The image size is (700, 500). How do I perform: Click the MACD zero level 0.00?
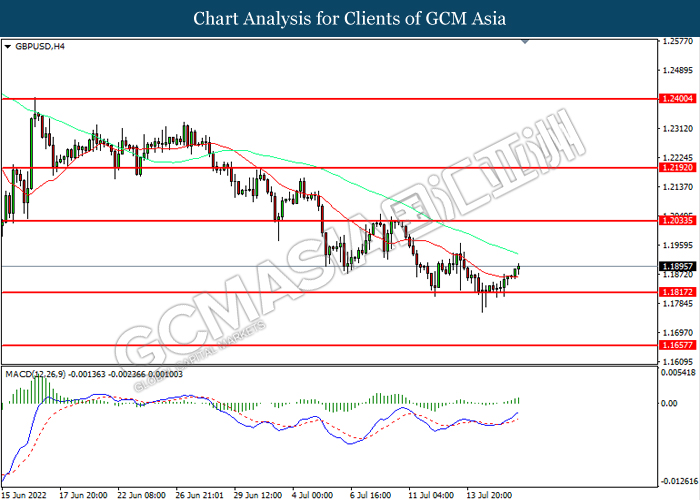[x=670, y=403]
